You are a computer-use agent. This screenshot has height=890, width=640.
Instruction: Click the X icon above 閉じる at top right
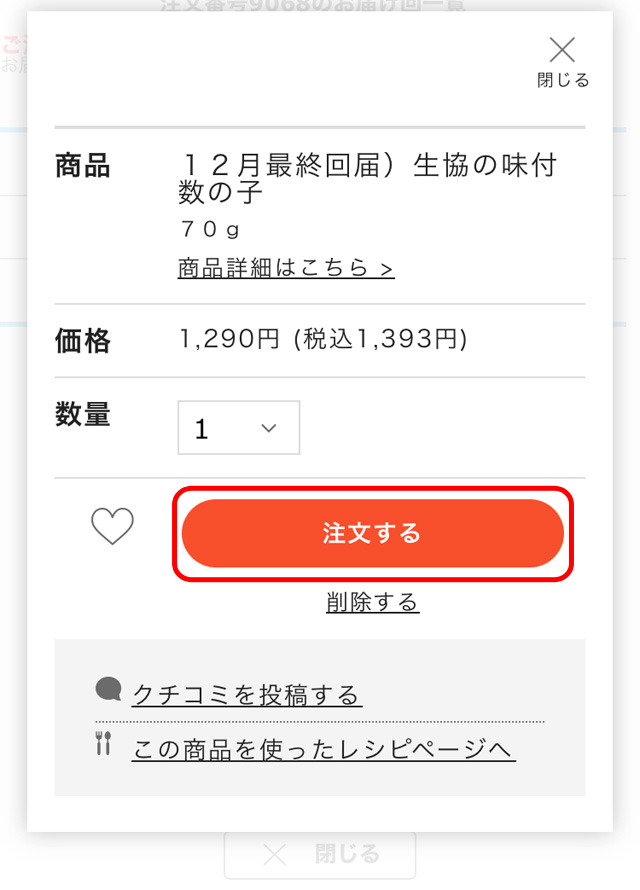(x=562, y=49)
